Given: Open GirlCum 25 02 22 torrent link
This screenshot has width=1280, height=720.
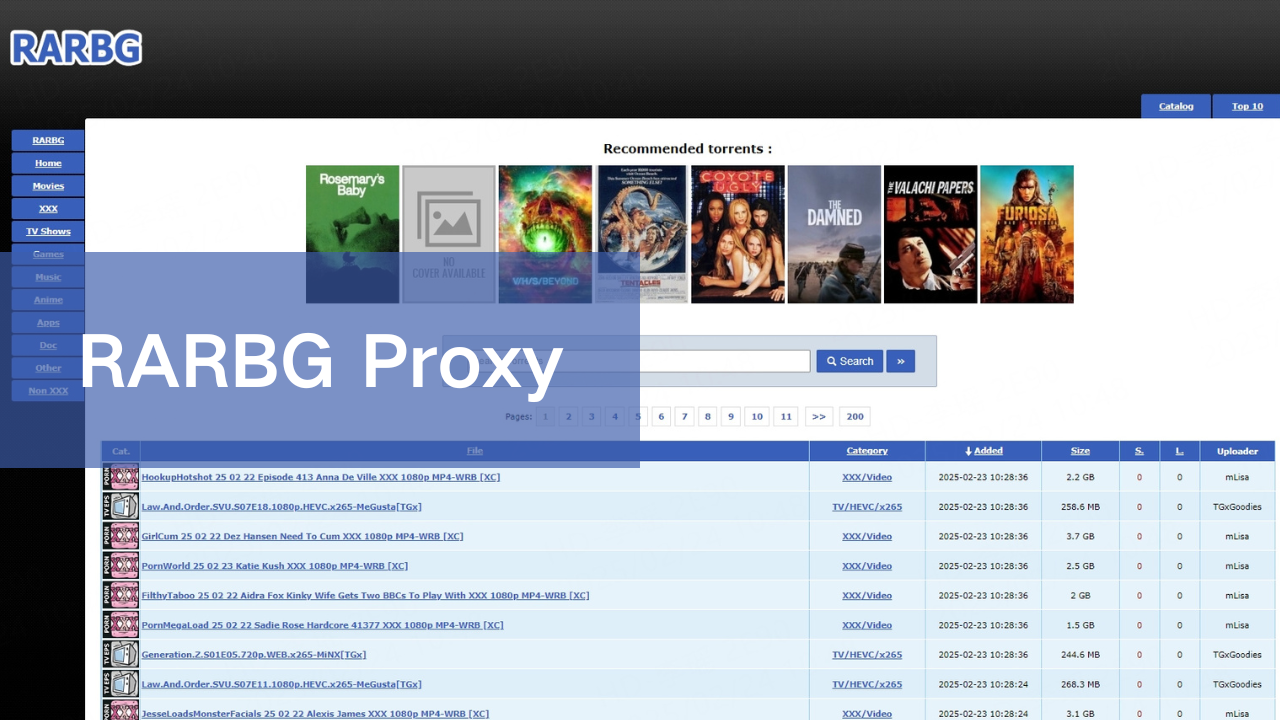Looking at the screenshot, I should point(303,536).
